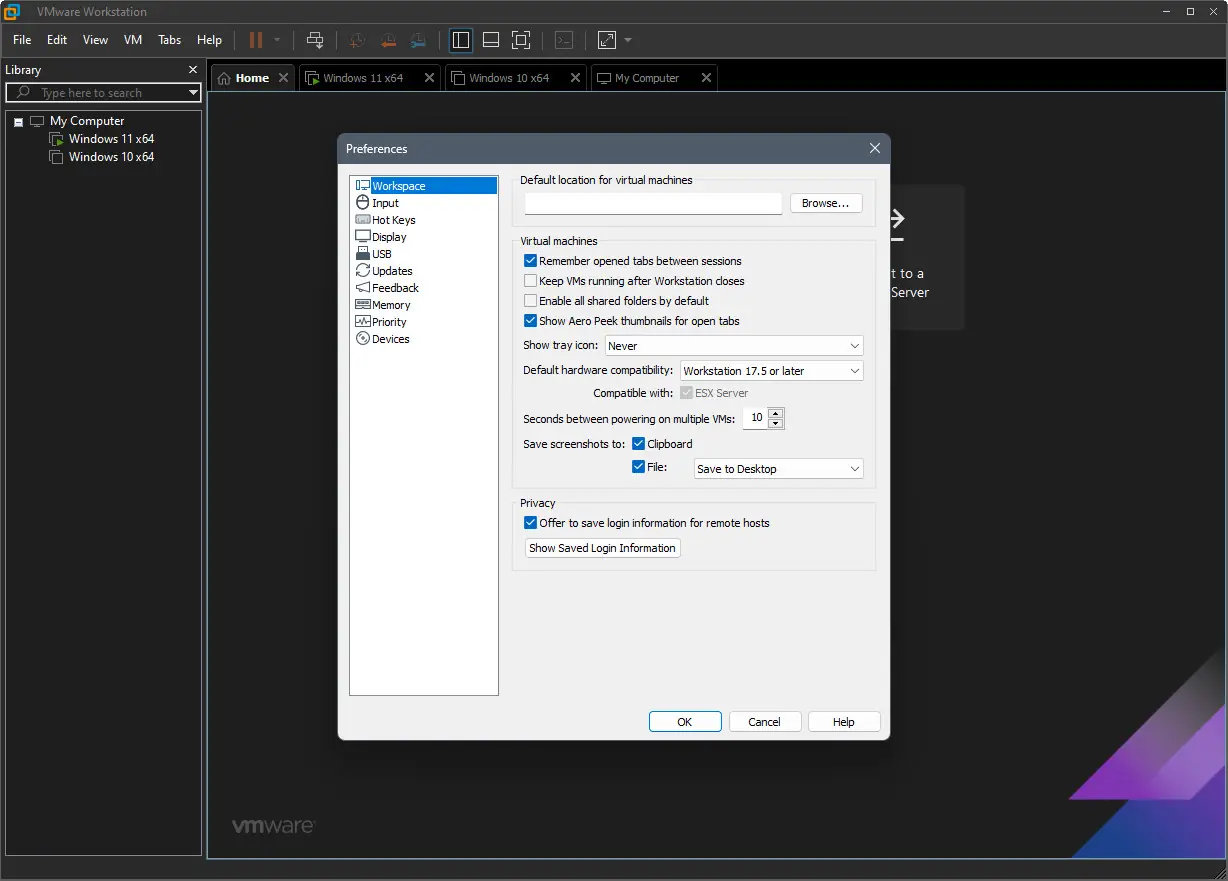Select the Input preferences category

pos(385,202)
